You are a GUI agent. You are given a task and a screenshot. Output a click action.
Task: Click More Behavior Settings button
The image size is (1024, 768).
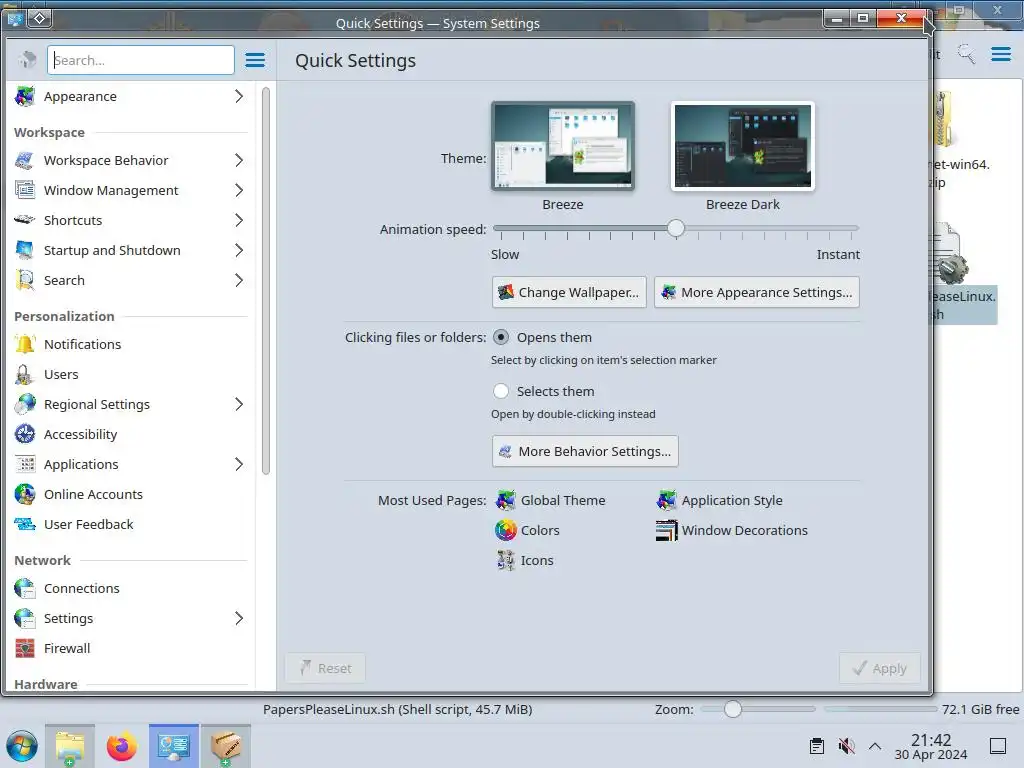tap(585, 451)
